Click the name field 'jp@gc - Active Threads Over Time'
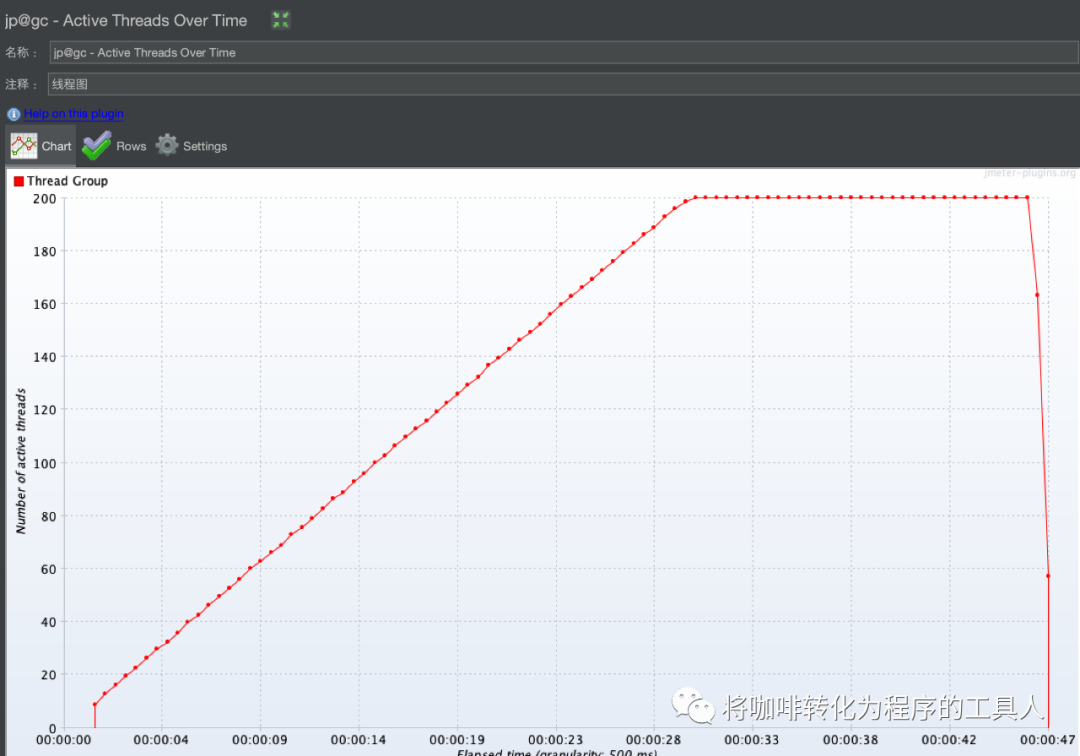Screen dimensions: 1080x756 coord(563,52)
